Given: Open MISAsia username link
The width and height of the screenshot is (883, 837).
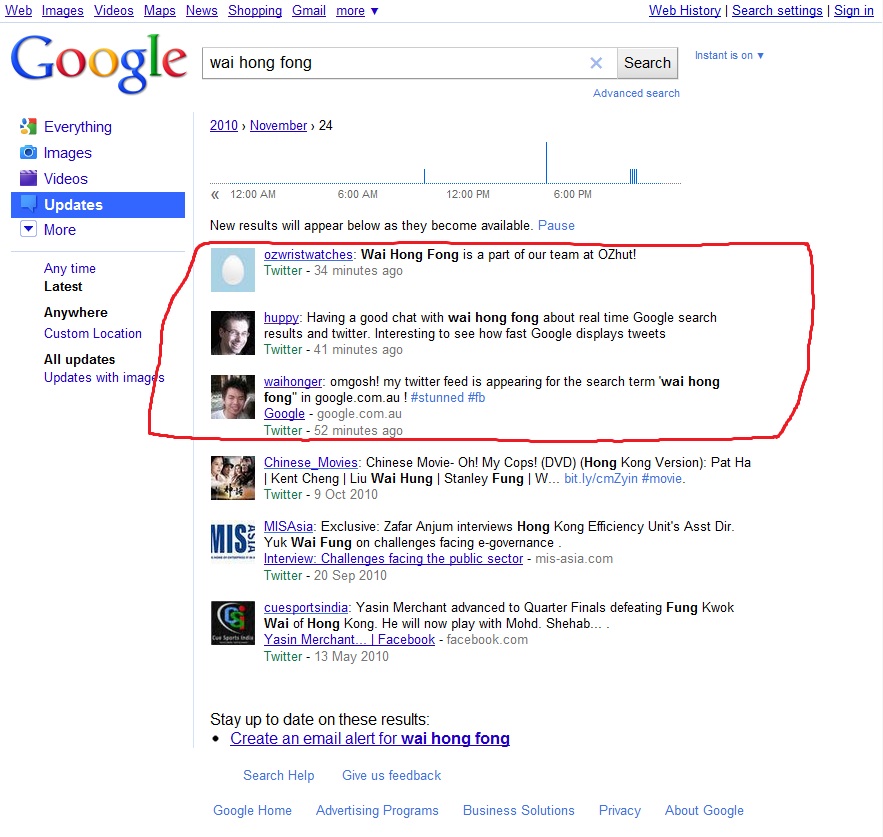Looking at the screenshot, I should pos(288,527).
